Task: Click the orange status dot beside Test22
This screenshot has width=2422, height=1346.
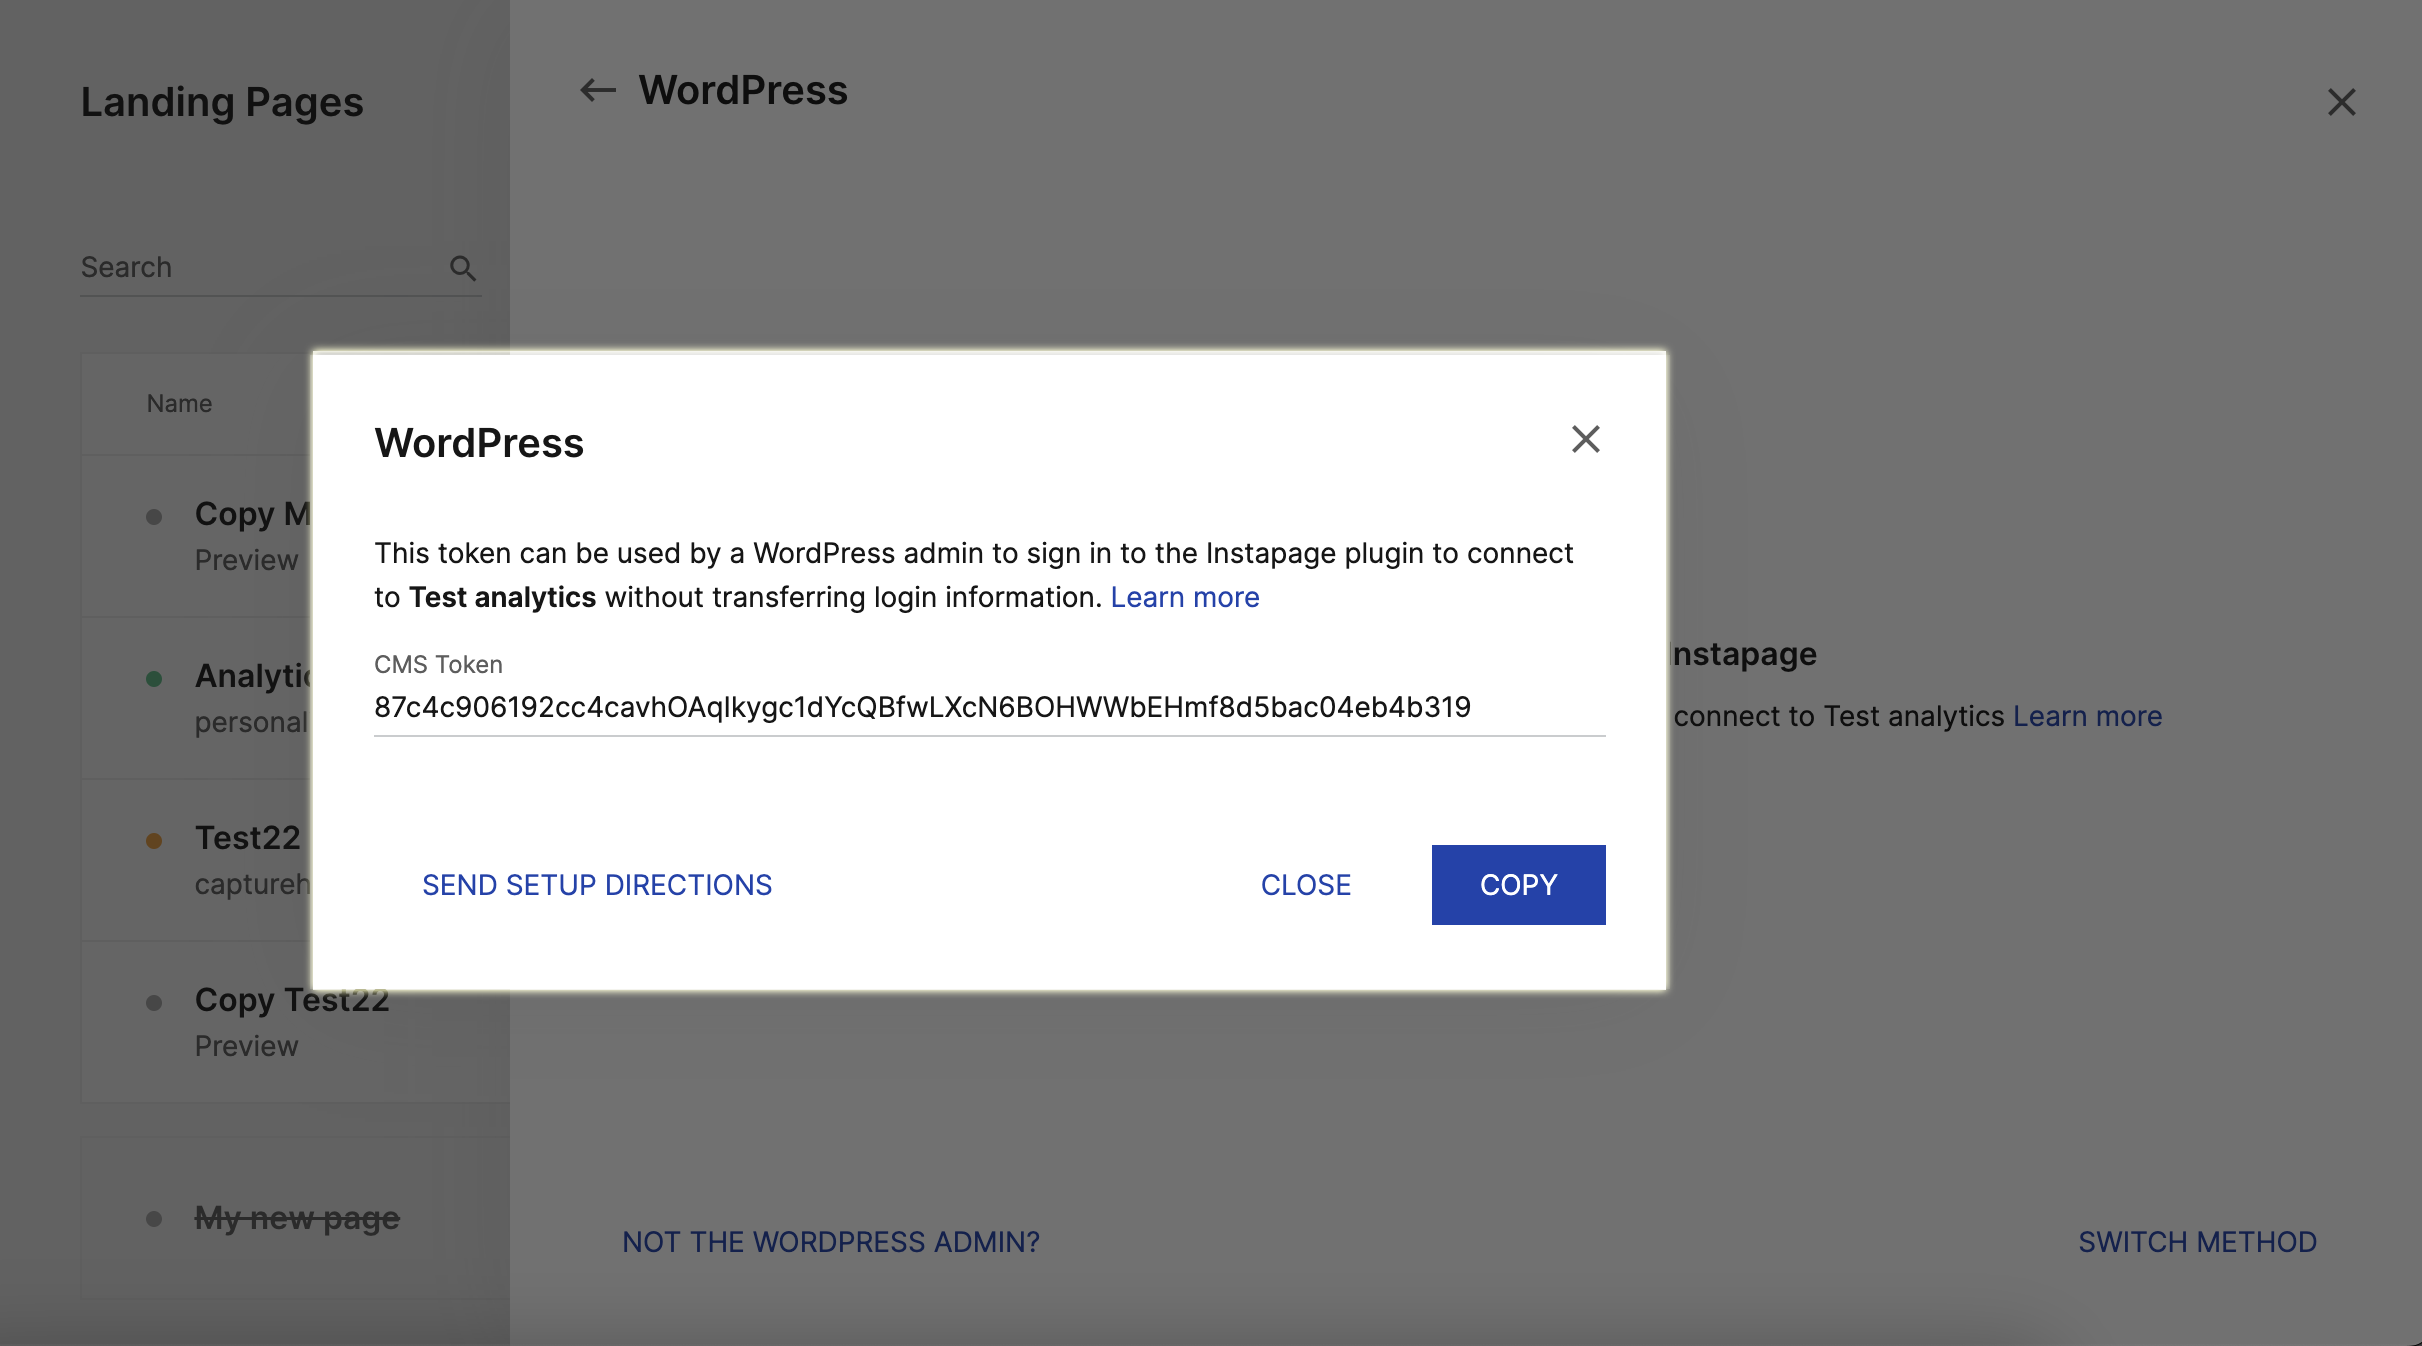Action: point(154,841)
